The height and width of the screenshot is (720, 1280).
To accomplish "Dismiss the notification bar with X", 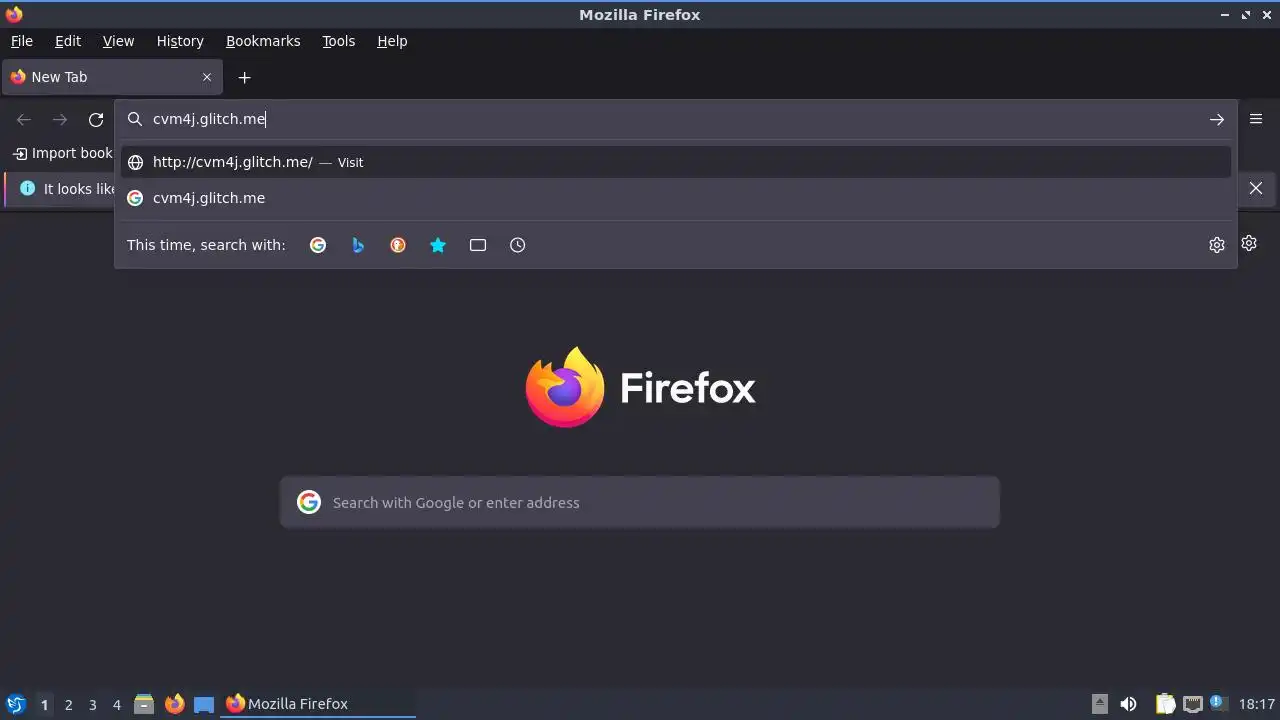I will point(1256,188).
